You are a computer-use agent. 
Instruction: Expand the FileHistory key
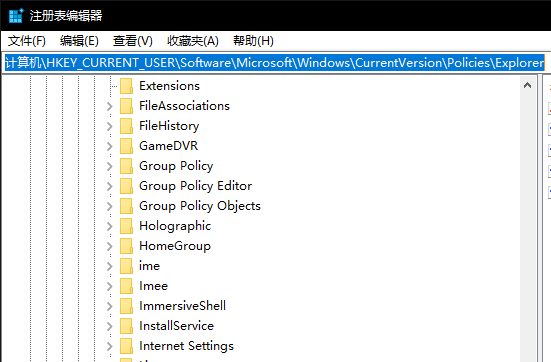click(x=110, y=126)
